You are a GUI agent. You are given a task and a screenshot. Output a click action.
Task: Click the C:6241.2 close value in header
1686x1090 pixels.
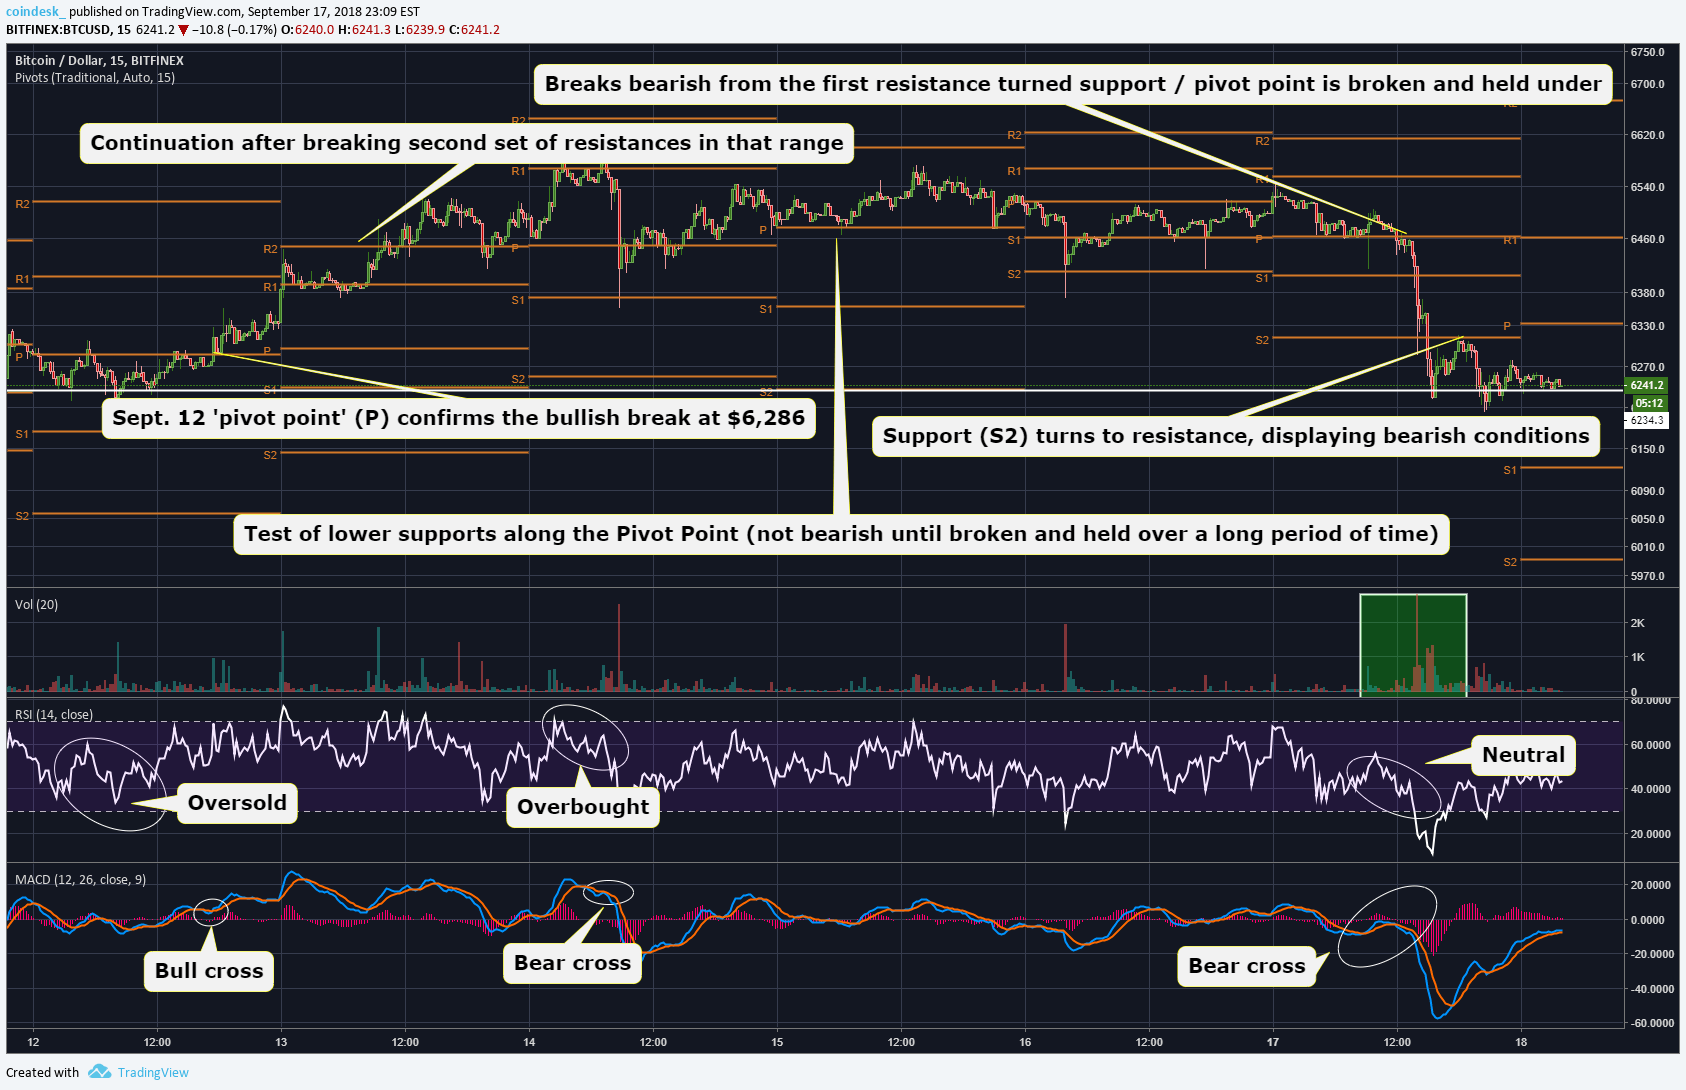(474, 30)
